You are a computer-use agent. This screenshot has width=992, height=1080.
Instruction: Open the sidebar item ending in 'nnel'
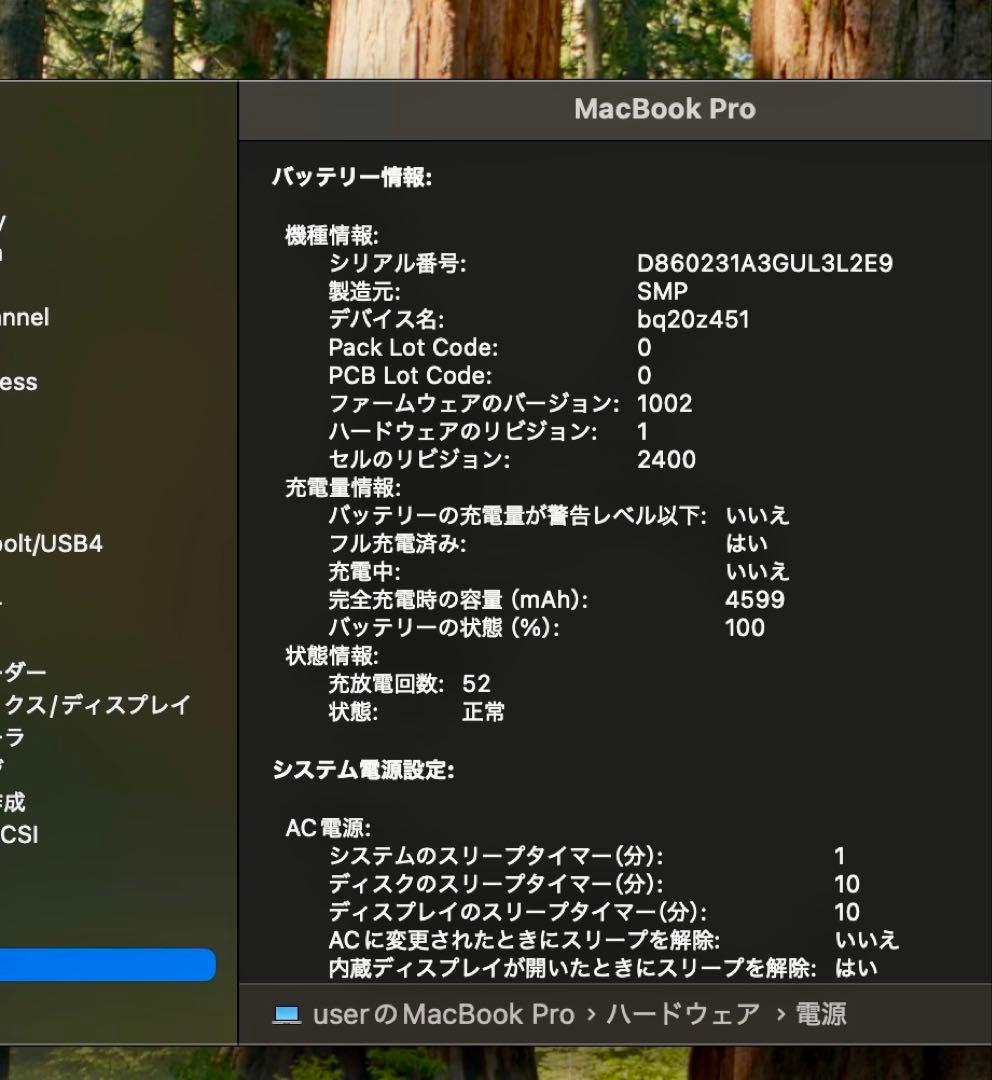pos(25,318)
